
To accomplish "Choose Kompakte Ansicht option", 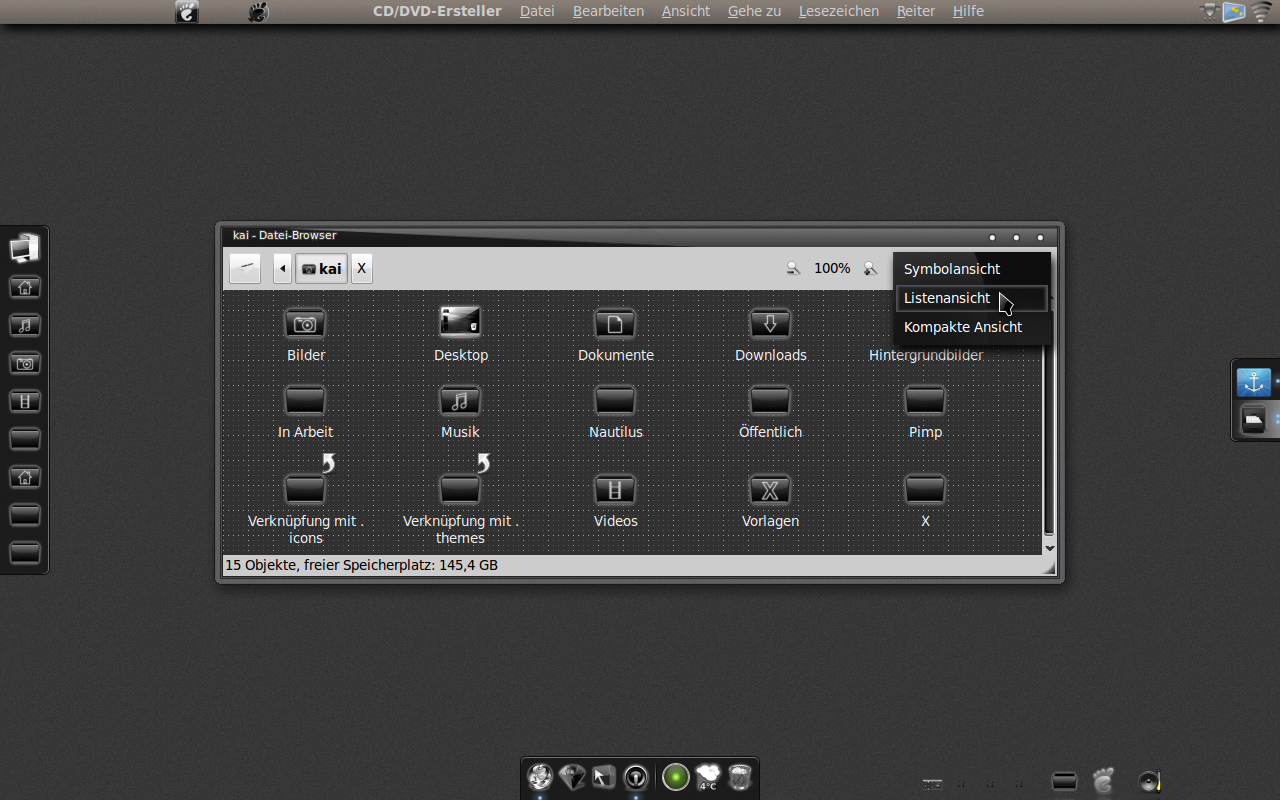I will click(970, 327).
